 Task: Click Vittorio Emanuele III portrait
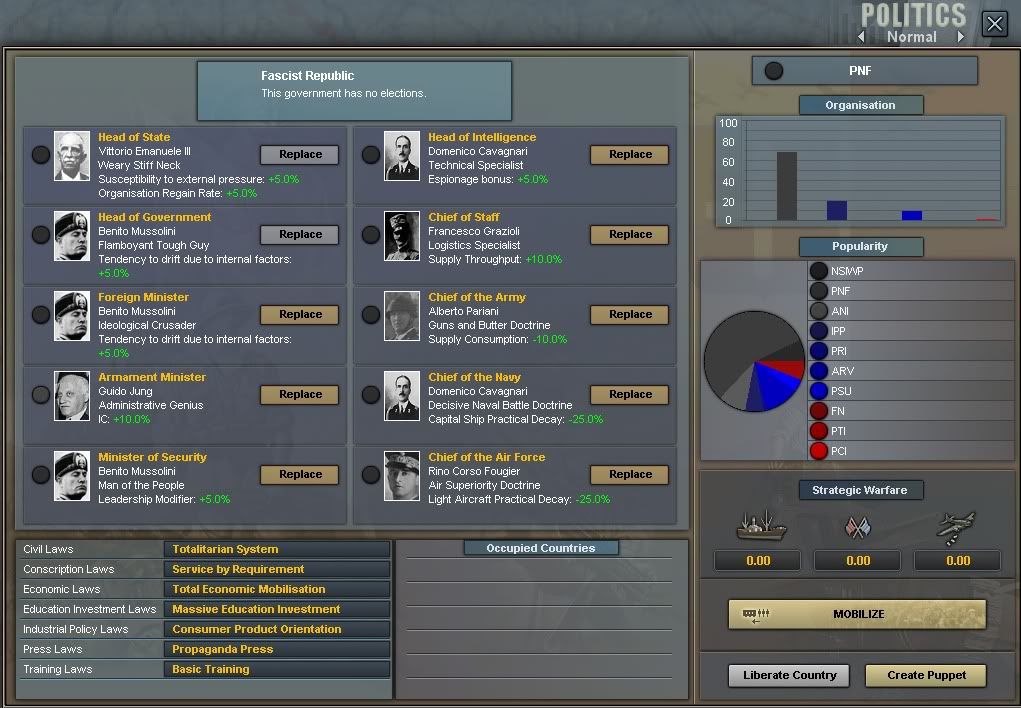[72, 156]
